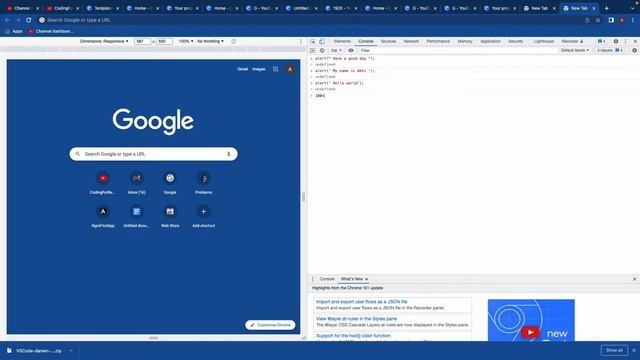Open DevTools settings gear in top bar

point(616,41)
